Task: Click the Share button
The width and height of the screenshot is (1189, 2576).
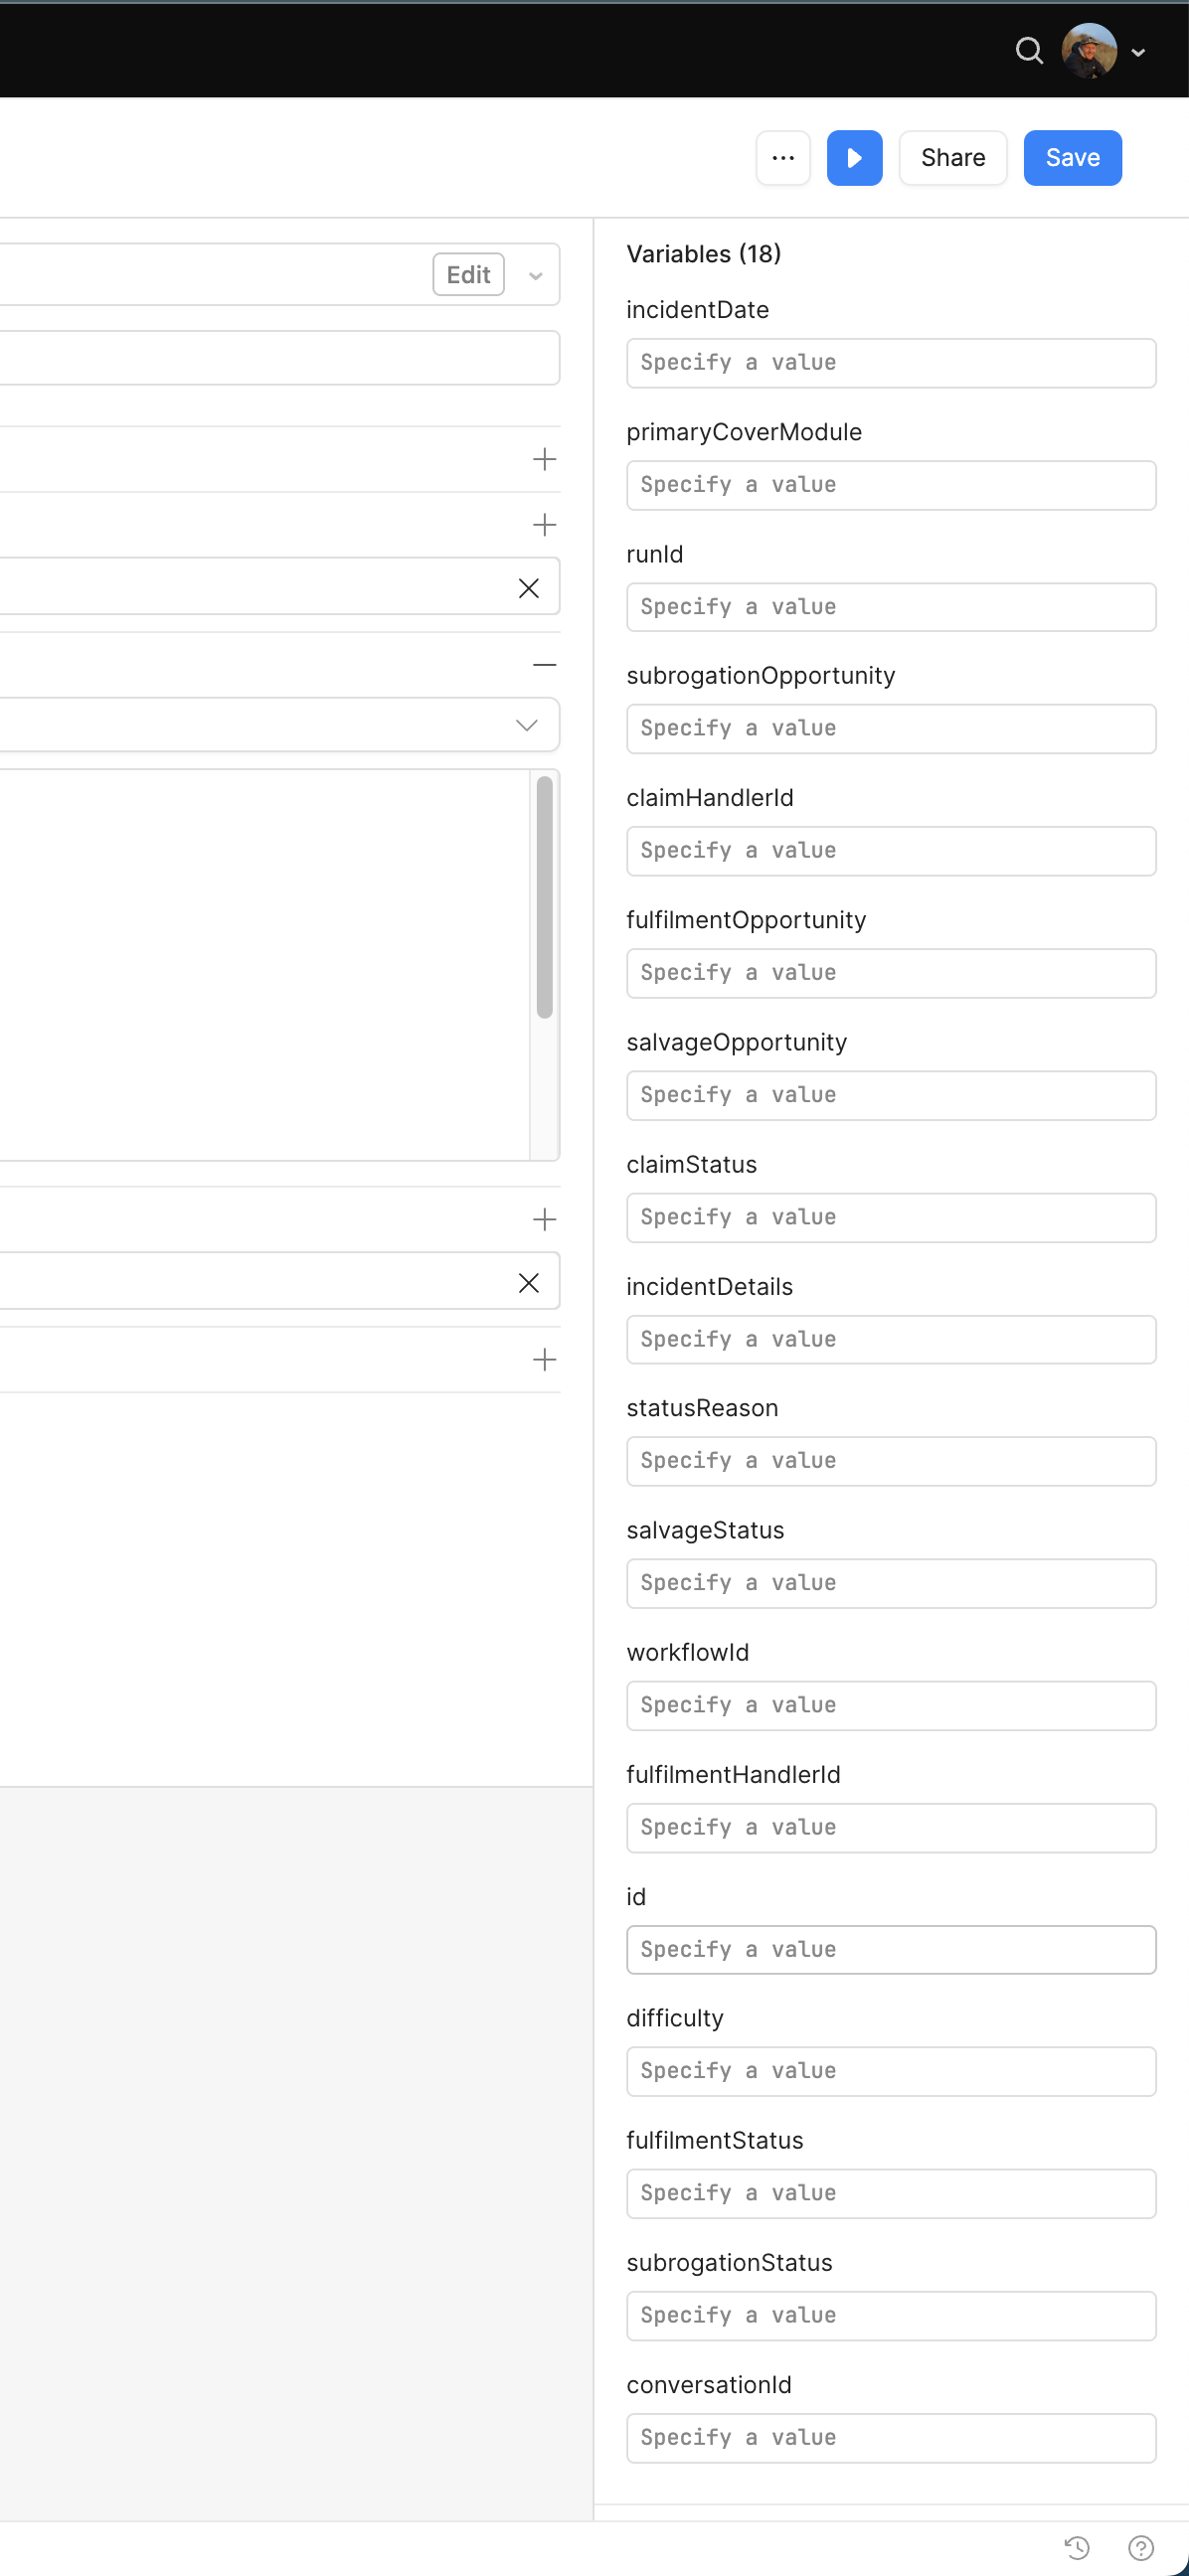Action: pos(952,158)
